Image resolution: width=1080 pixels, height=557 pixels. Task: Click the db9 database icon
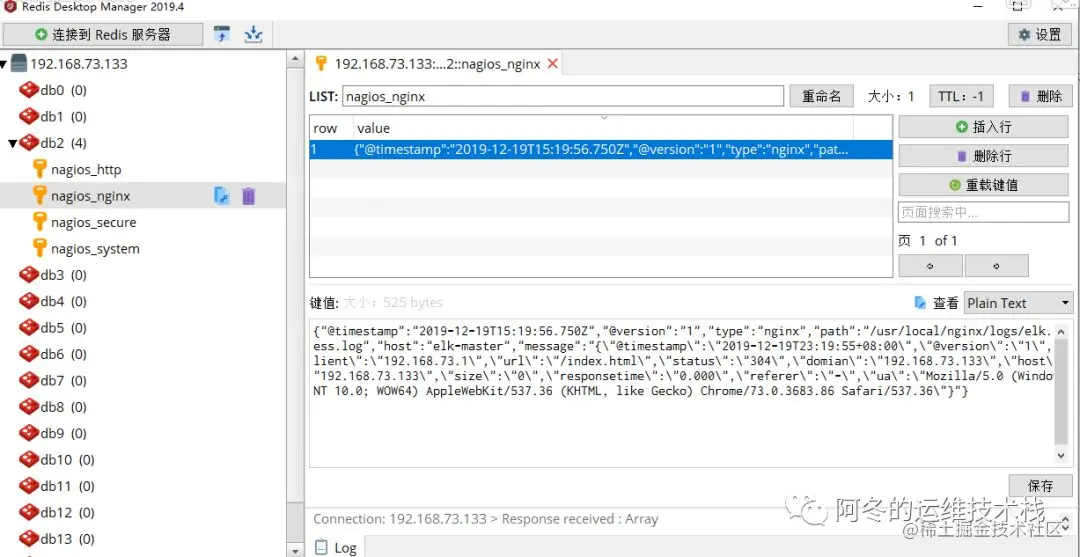29,433
